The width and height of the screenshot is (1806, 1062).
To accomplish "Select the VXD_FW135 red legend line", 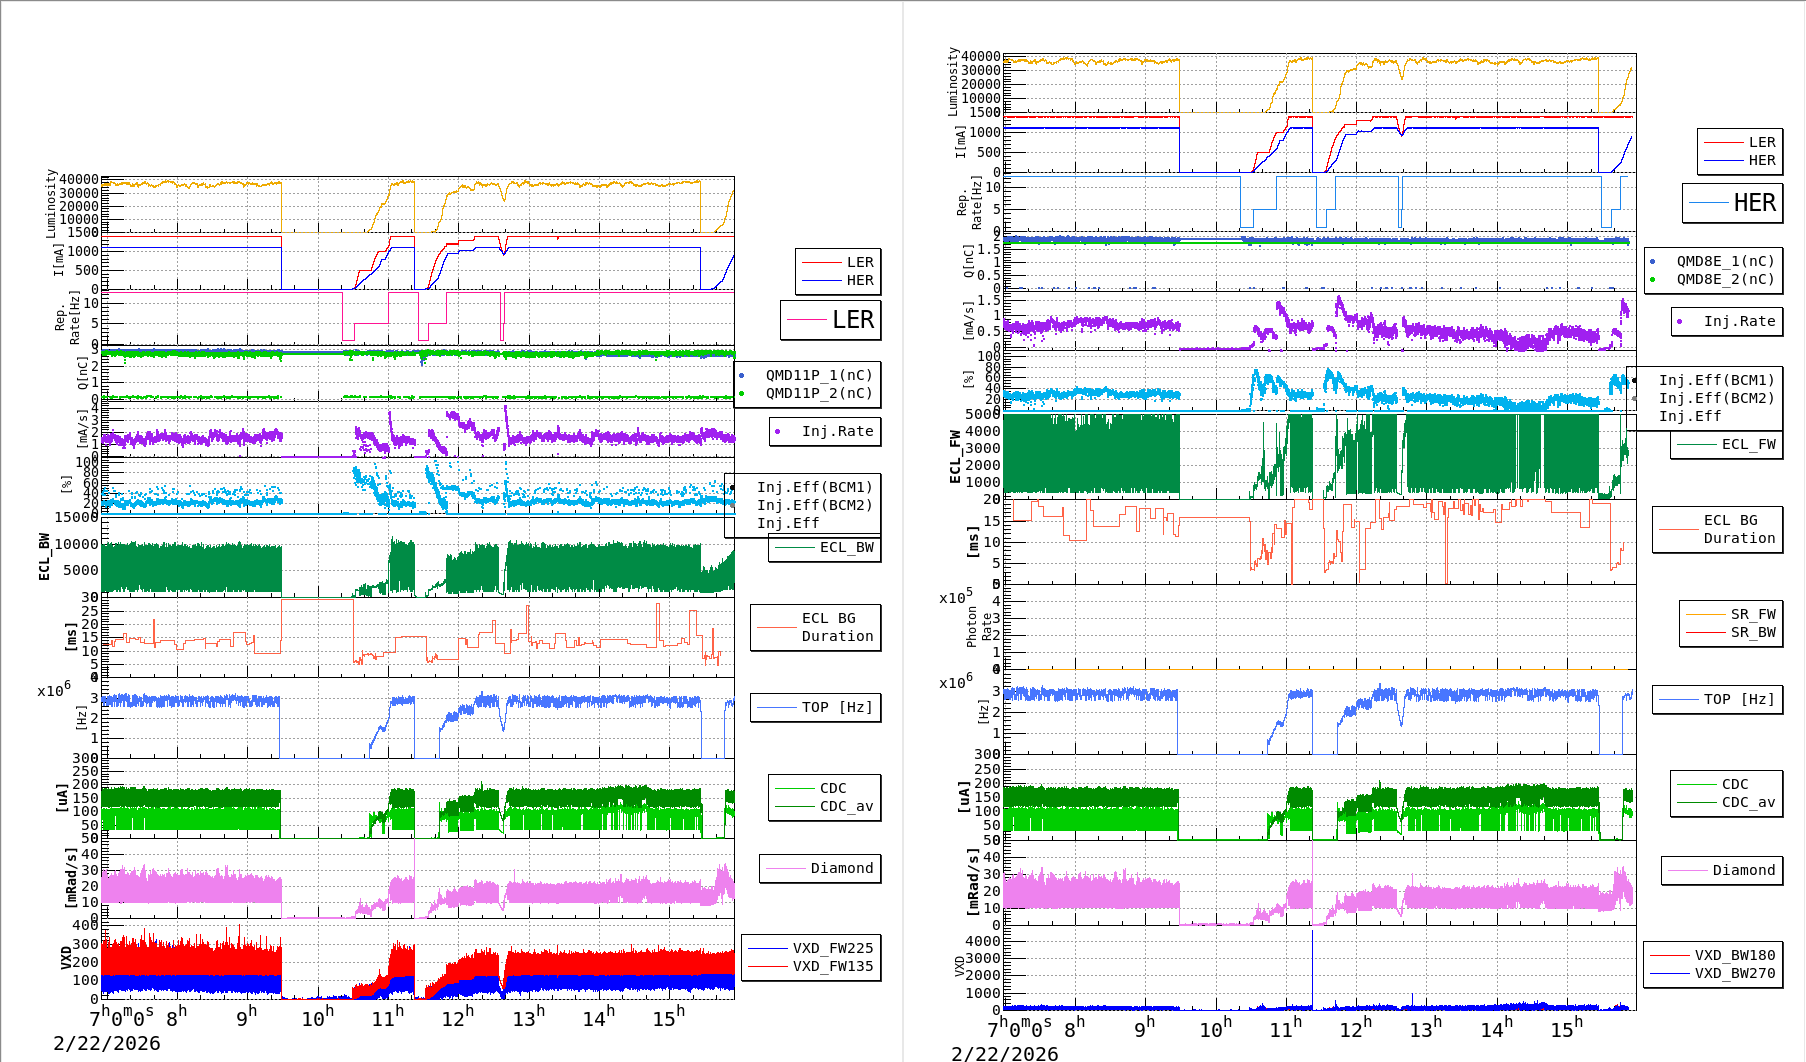I will (x=768, y=966).
